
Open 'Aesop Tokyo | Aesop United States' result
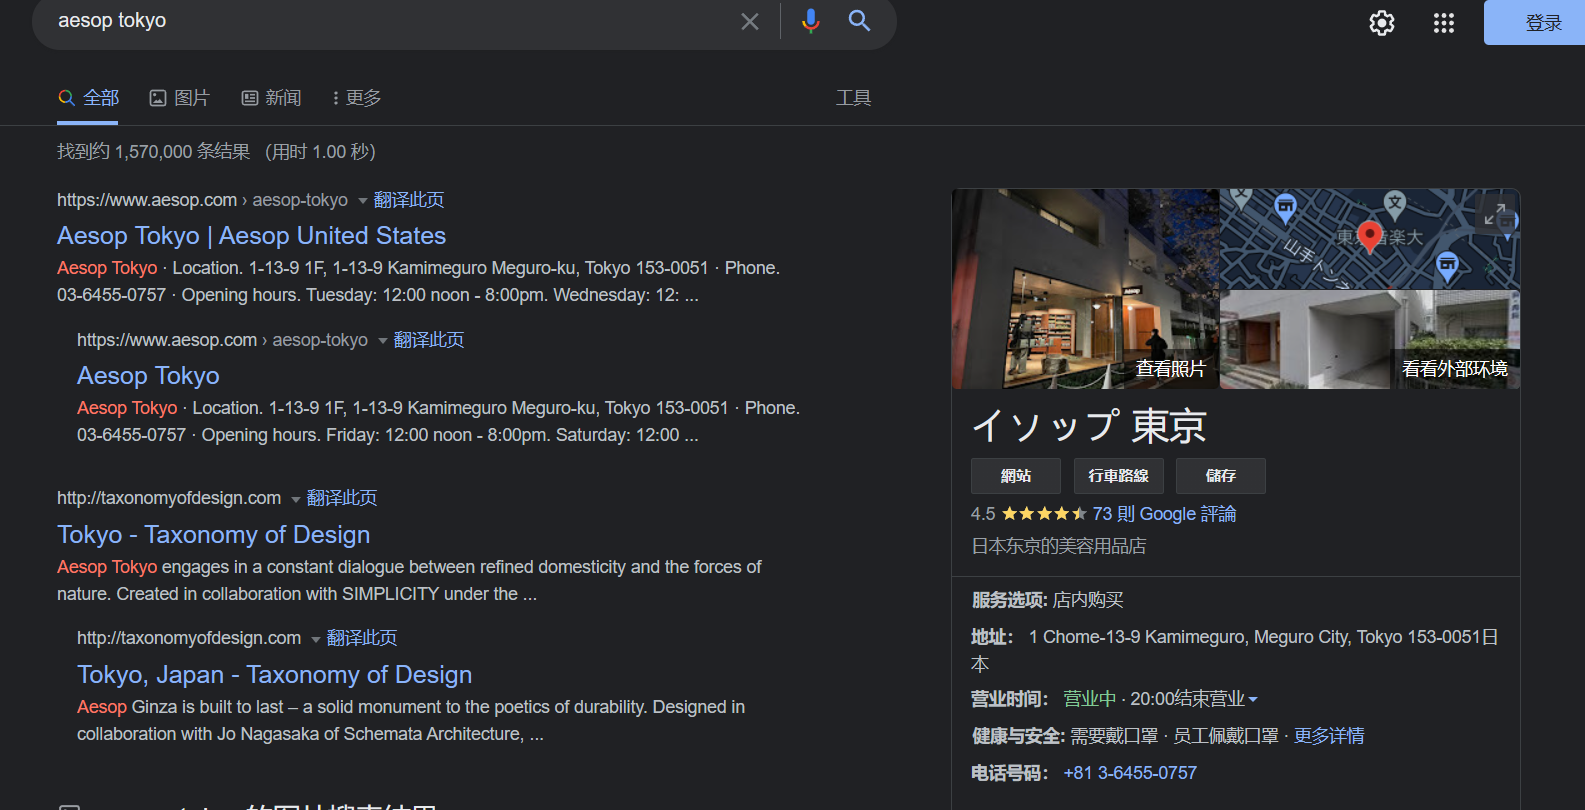pos(252,236)
